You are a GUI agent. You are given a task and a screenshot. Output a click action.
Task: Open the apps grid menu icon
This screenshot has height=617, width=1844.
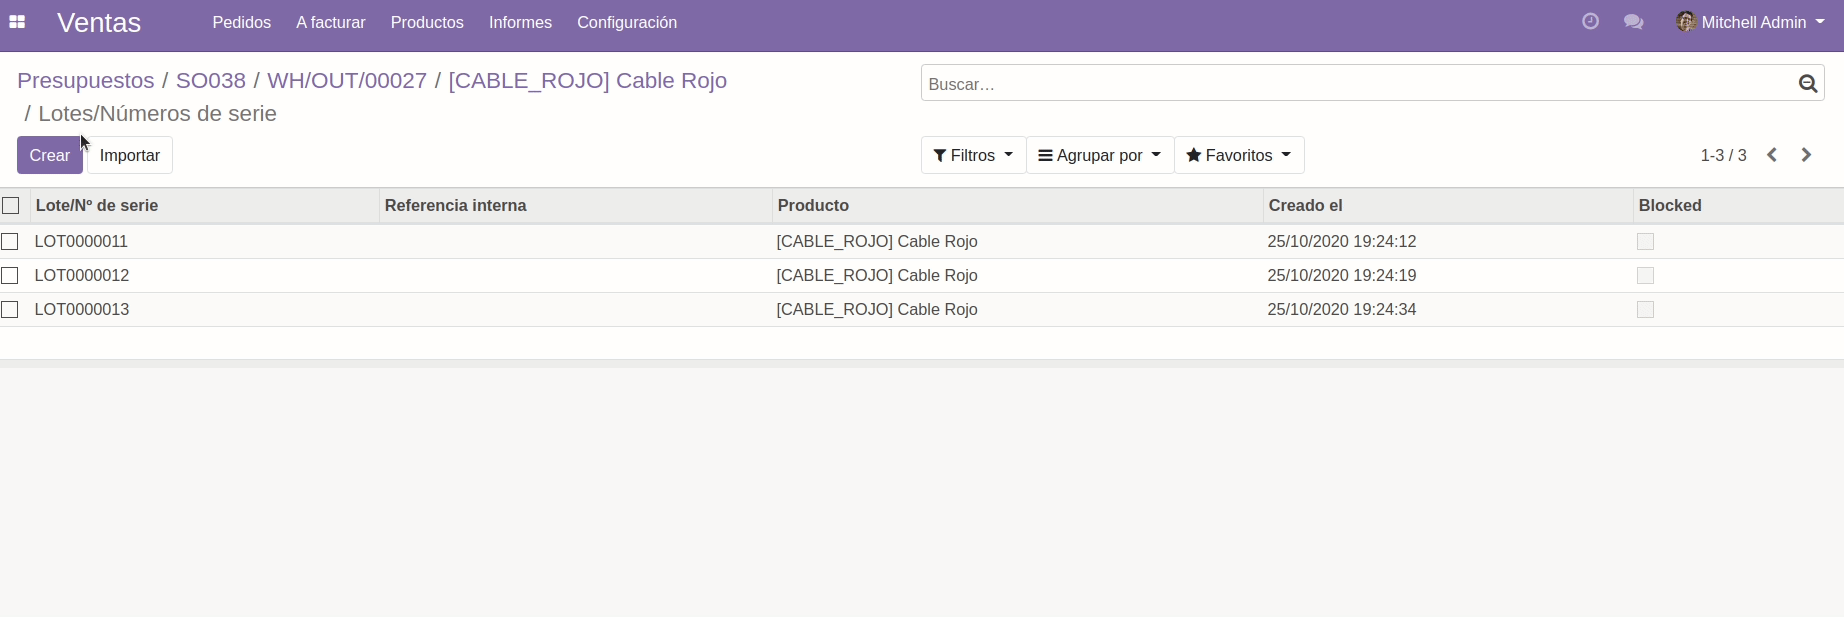(x=17, y=22)
